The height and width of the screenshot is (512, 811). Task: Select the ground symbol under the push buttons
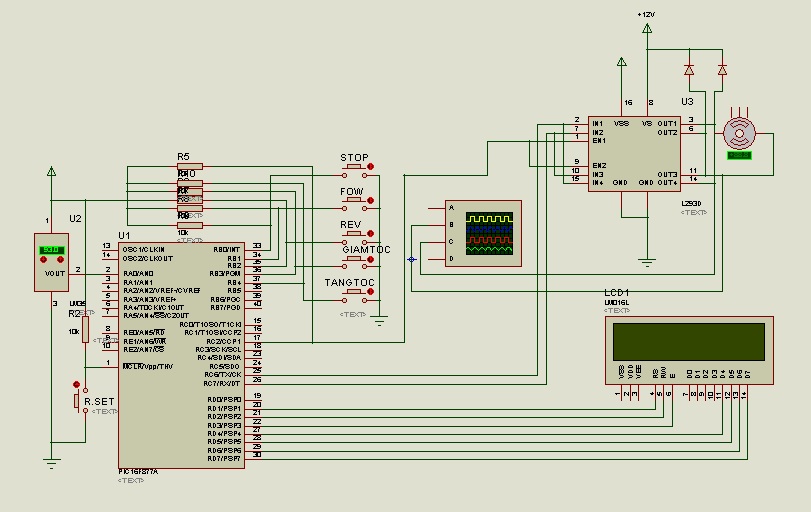click(x=380, y=321)
